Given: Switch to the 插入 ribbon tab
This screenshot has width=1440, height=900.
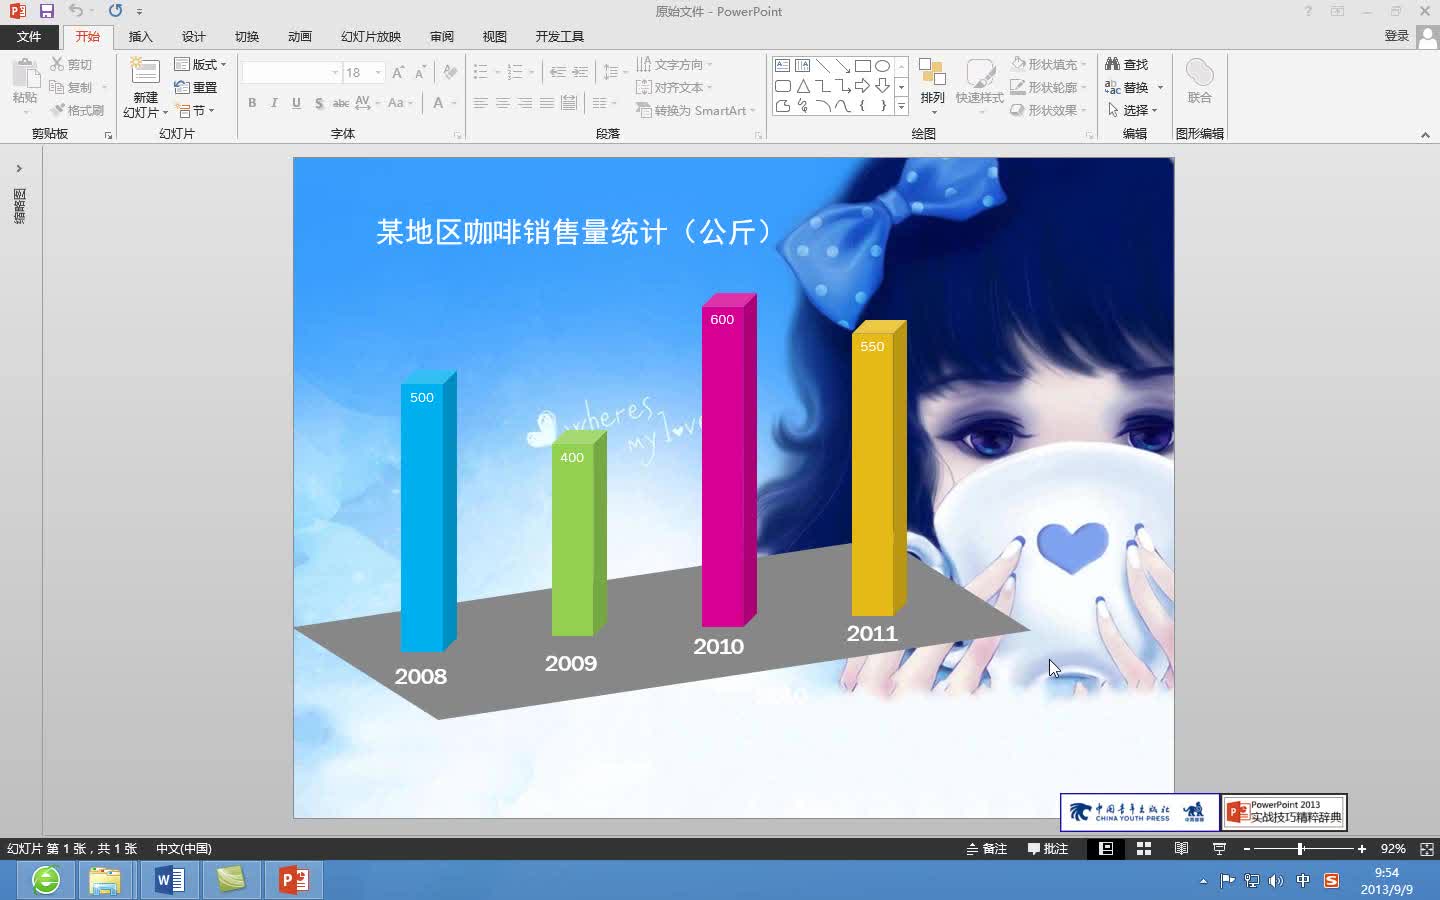Looking at the screenshot, I should [x=140, y=36].
